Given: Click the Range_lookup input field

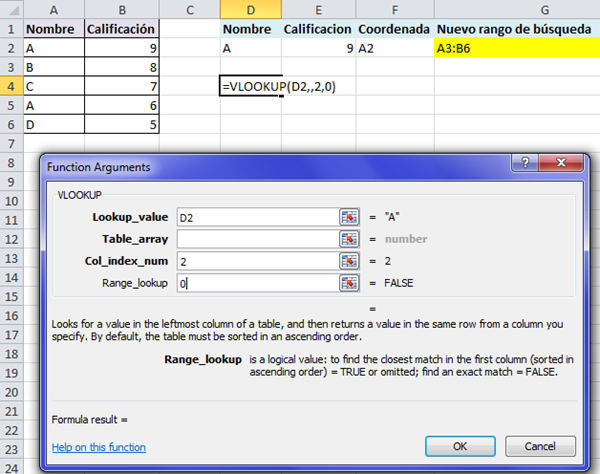Looking at the screenshot, I should coord(256,283).
